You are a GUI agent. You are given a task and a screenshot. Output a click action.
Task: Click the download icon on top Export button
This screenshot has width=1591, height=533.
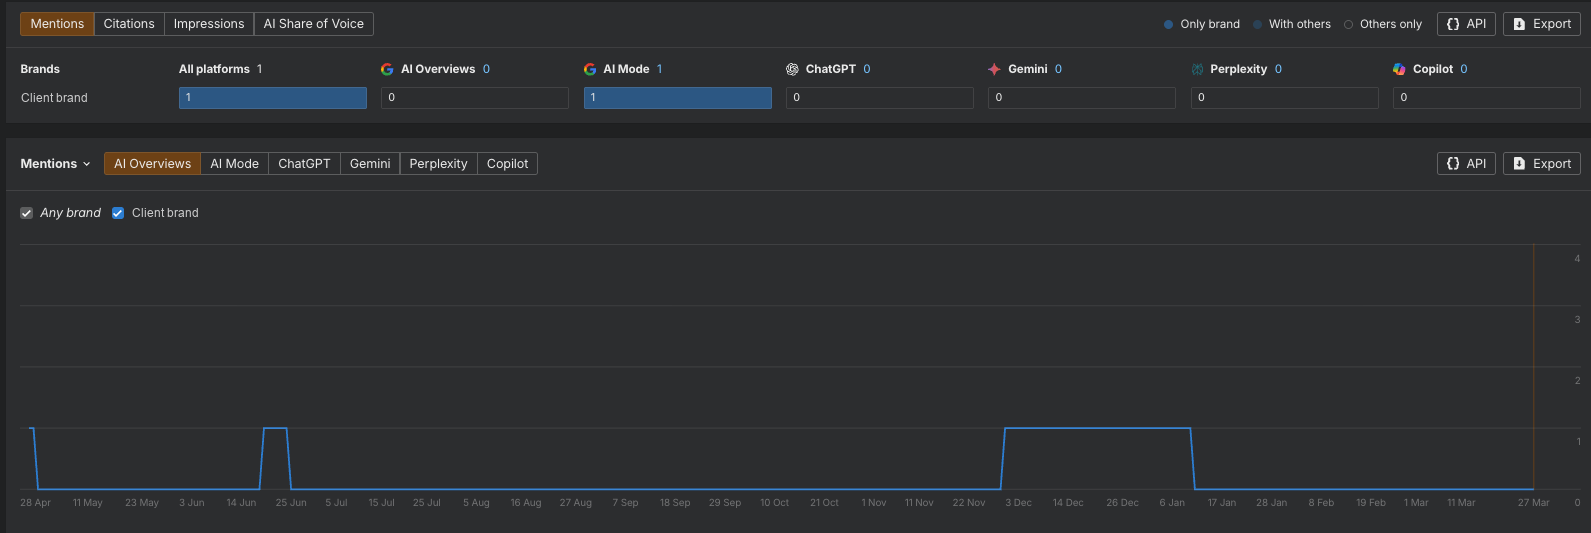pyautogui.click(x=1519, y=24)
